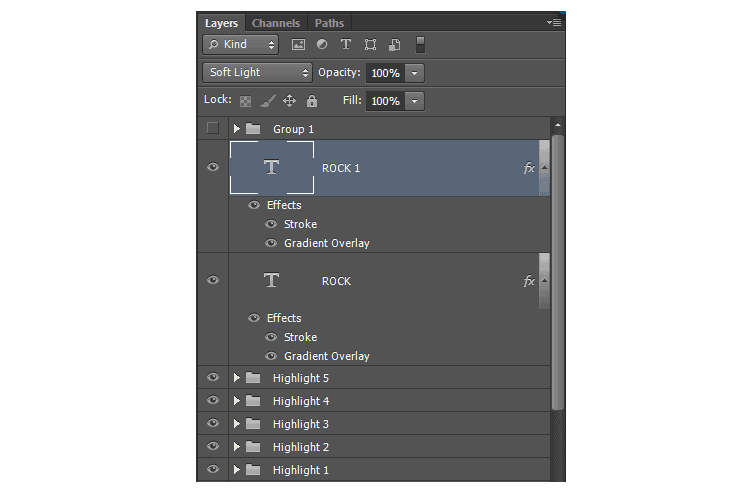Toggle the layer filtering switch
The width and height of the screenshot is (740, 493).
[420, 45]
